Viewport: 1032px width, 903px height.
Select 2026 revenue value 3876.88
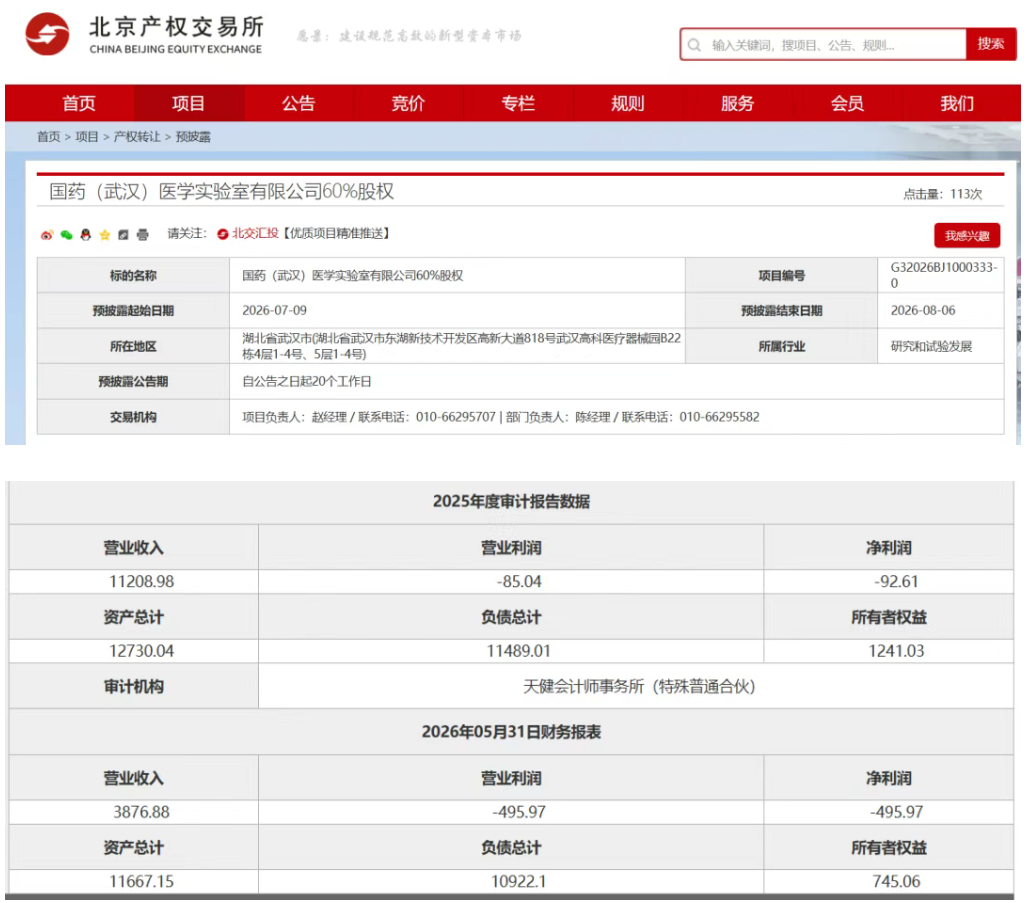(142, 812)
